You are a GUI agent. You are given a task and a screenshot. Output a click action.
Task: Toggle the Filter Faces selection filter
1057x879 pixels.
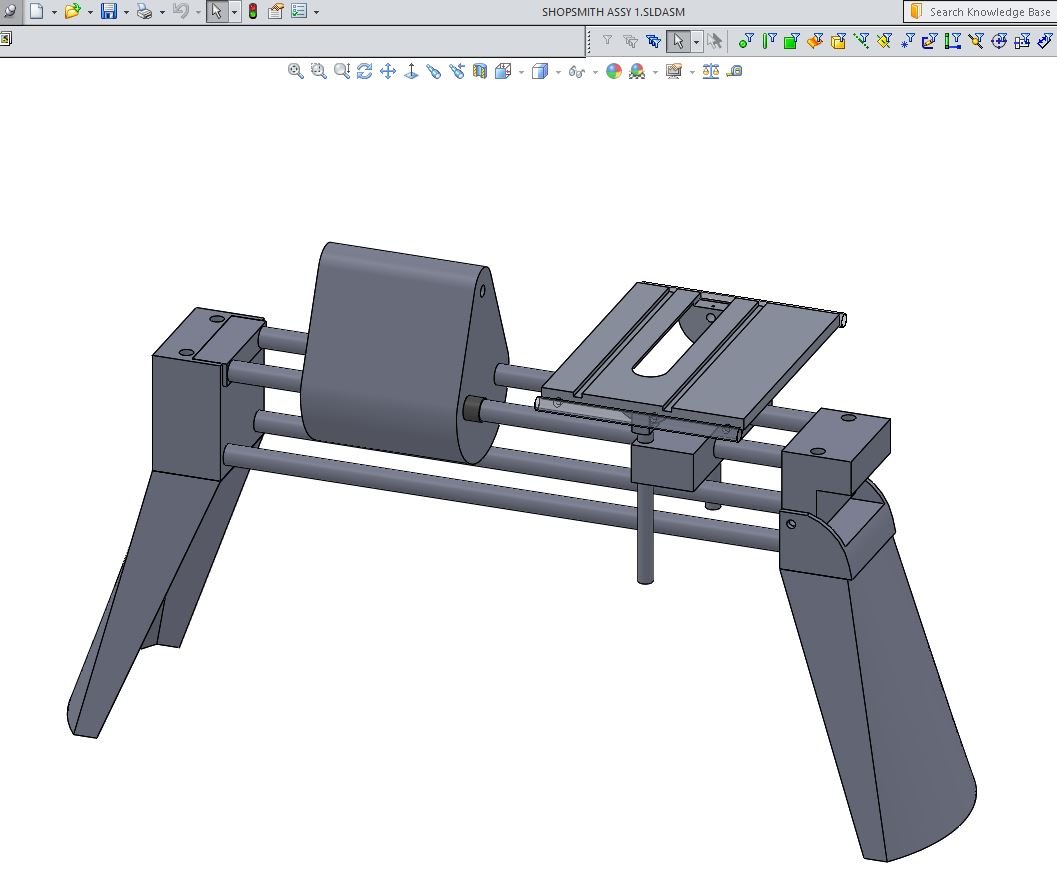(x=791, y=41)
